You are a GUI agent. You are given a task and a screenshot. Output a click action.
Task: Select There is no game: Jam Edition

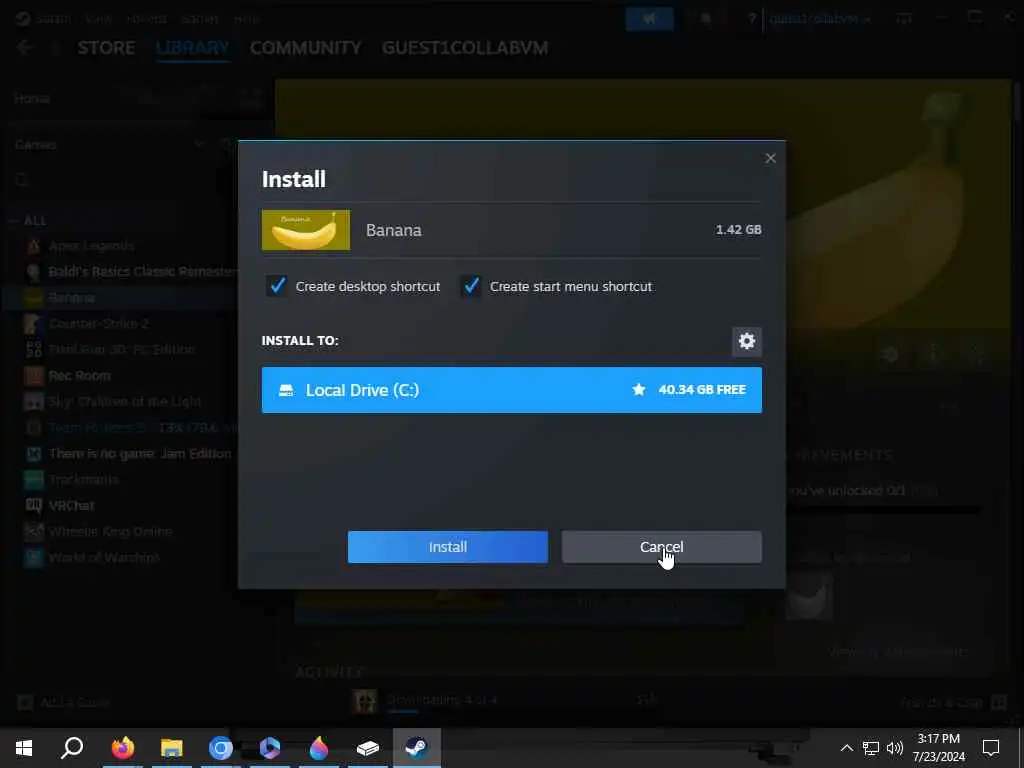coord(140,454)
